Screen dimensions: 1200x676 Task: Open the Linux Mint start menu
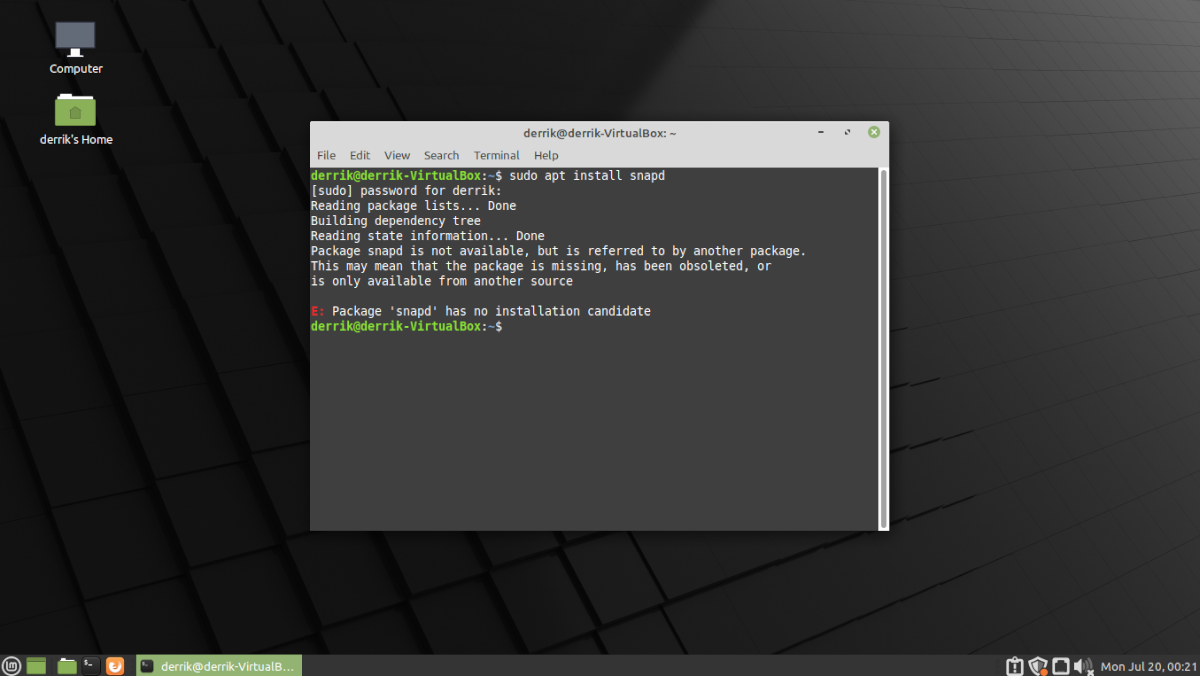coord(12,665)
